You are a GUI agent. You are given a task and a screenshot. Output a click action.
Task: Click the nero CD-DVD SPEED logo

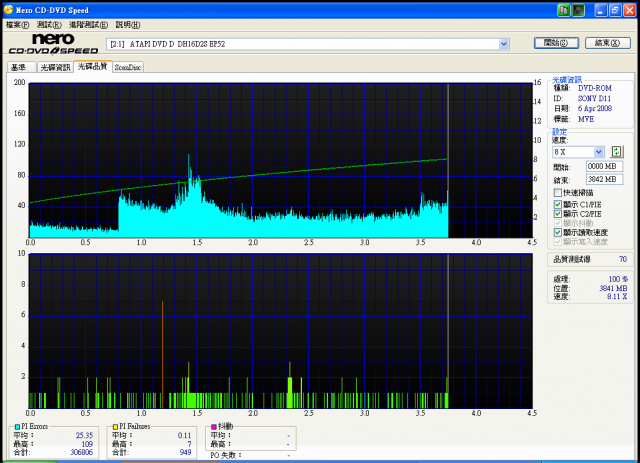[53, 44]
